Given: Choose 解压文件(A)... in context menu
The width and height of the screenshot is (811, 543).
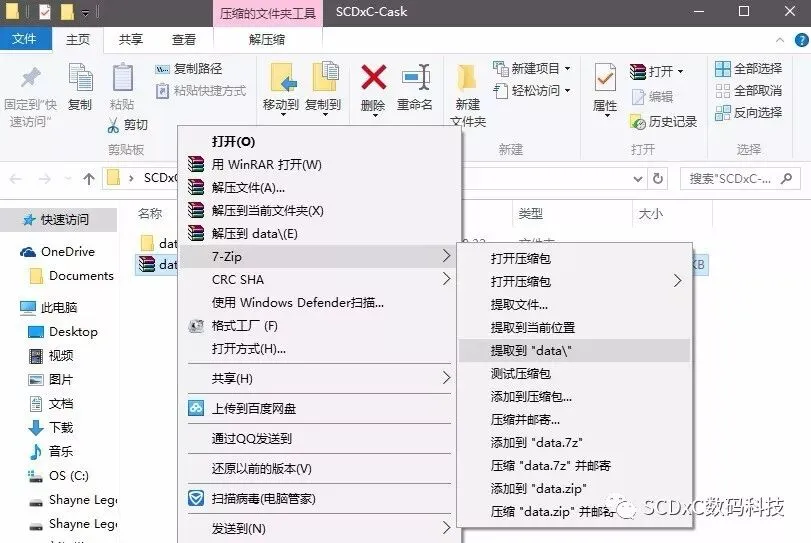Looking at the screenshot, I should pos(319,188).
